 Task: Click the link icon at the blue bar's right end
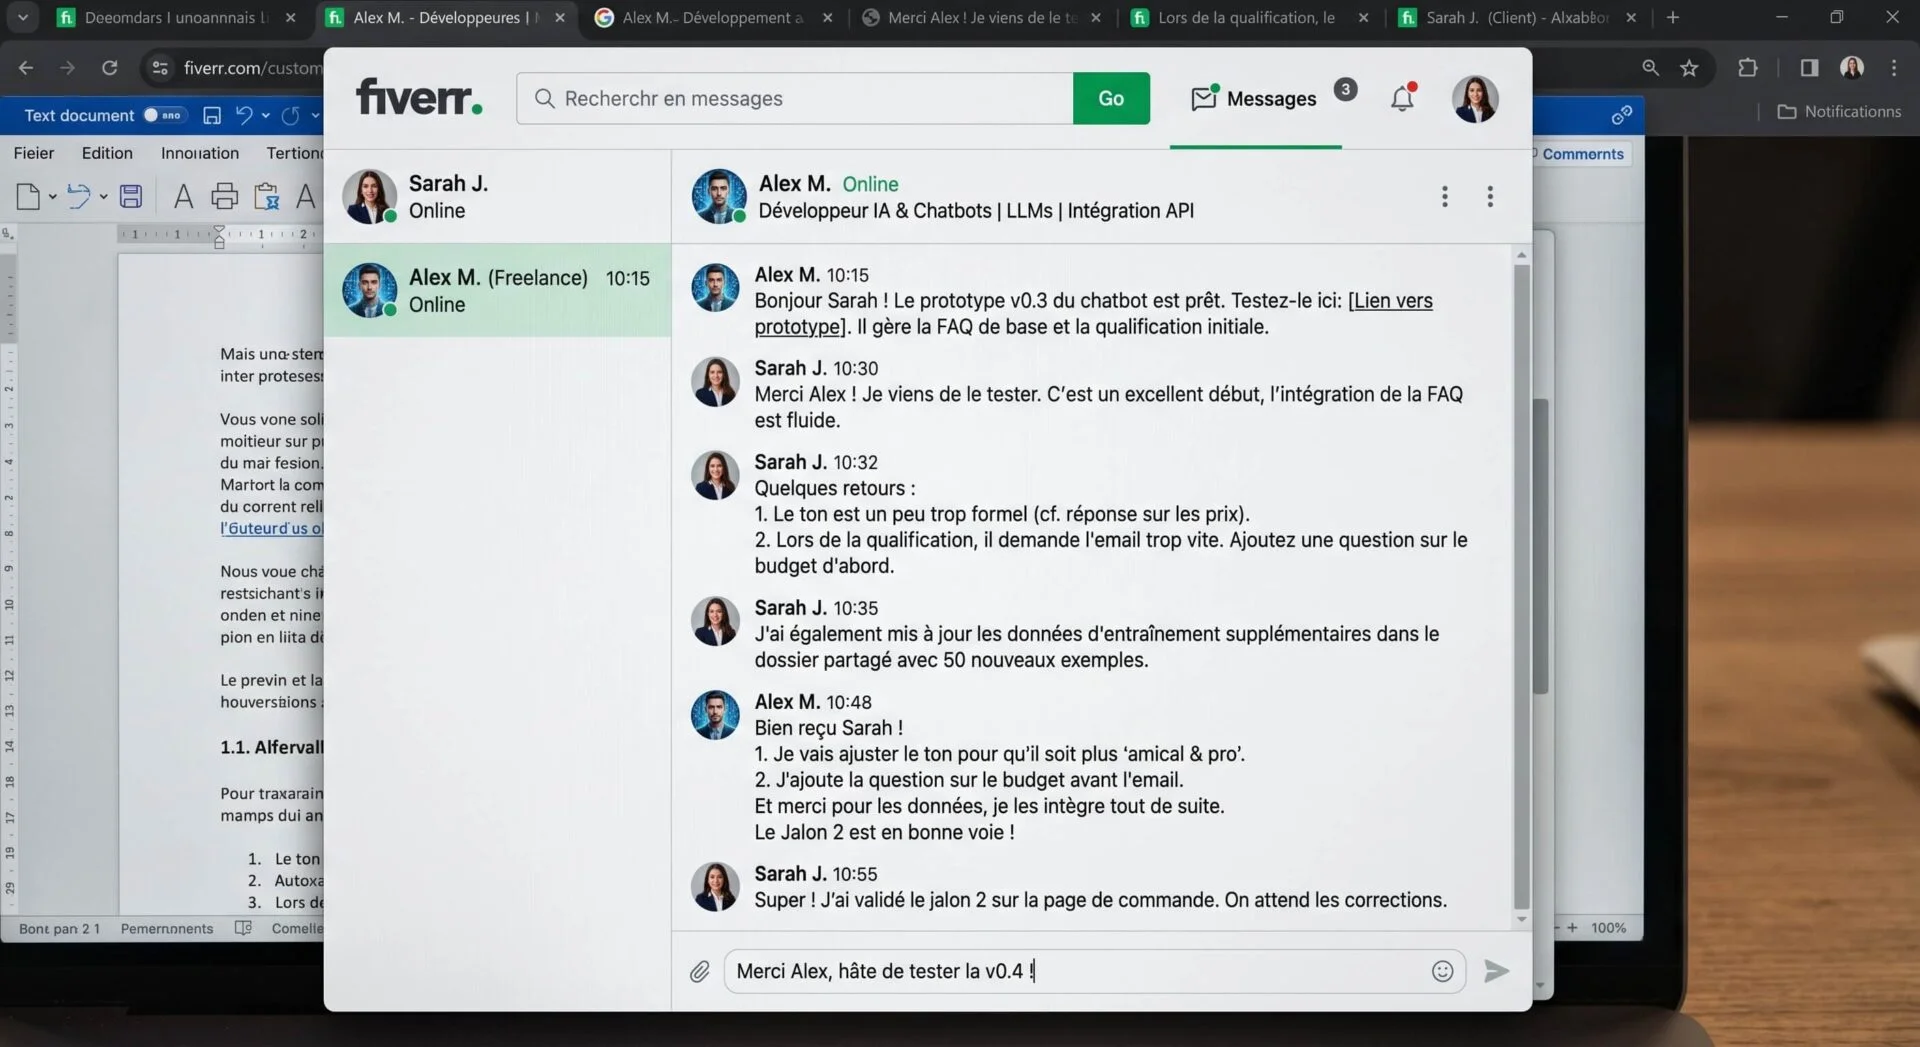point(1622,115)
